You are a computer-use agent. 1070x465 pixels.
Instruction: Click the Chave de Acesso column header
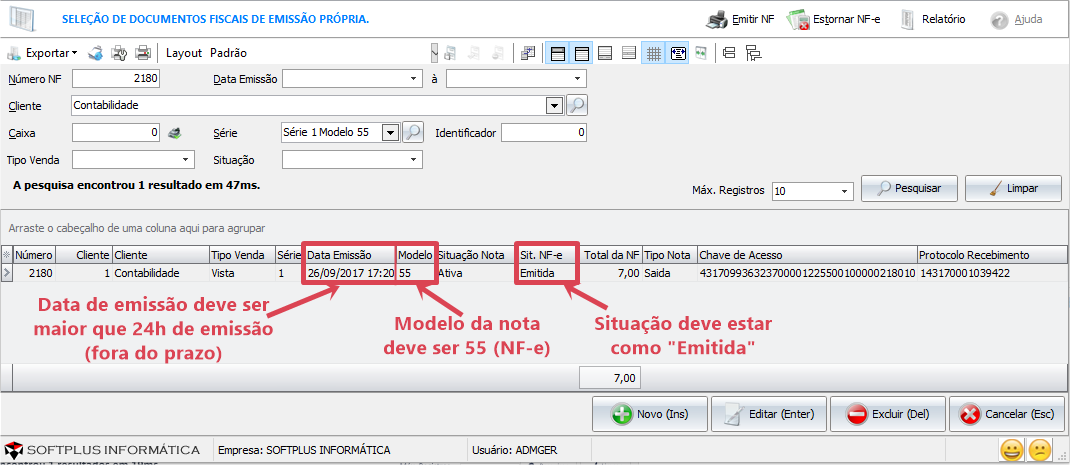[x=807, y=255]
